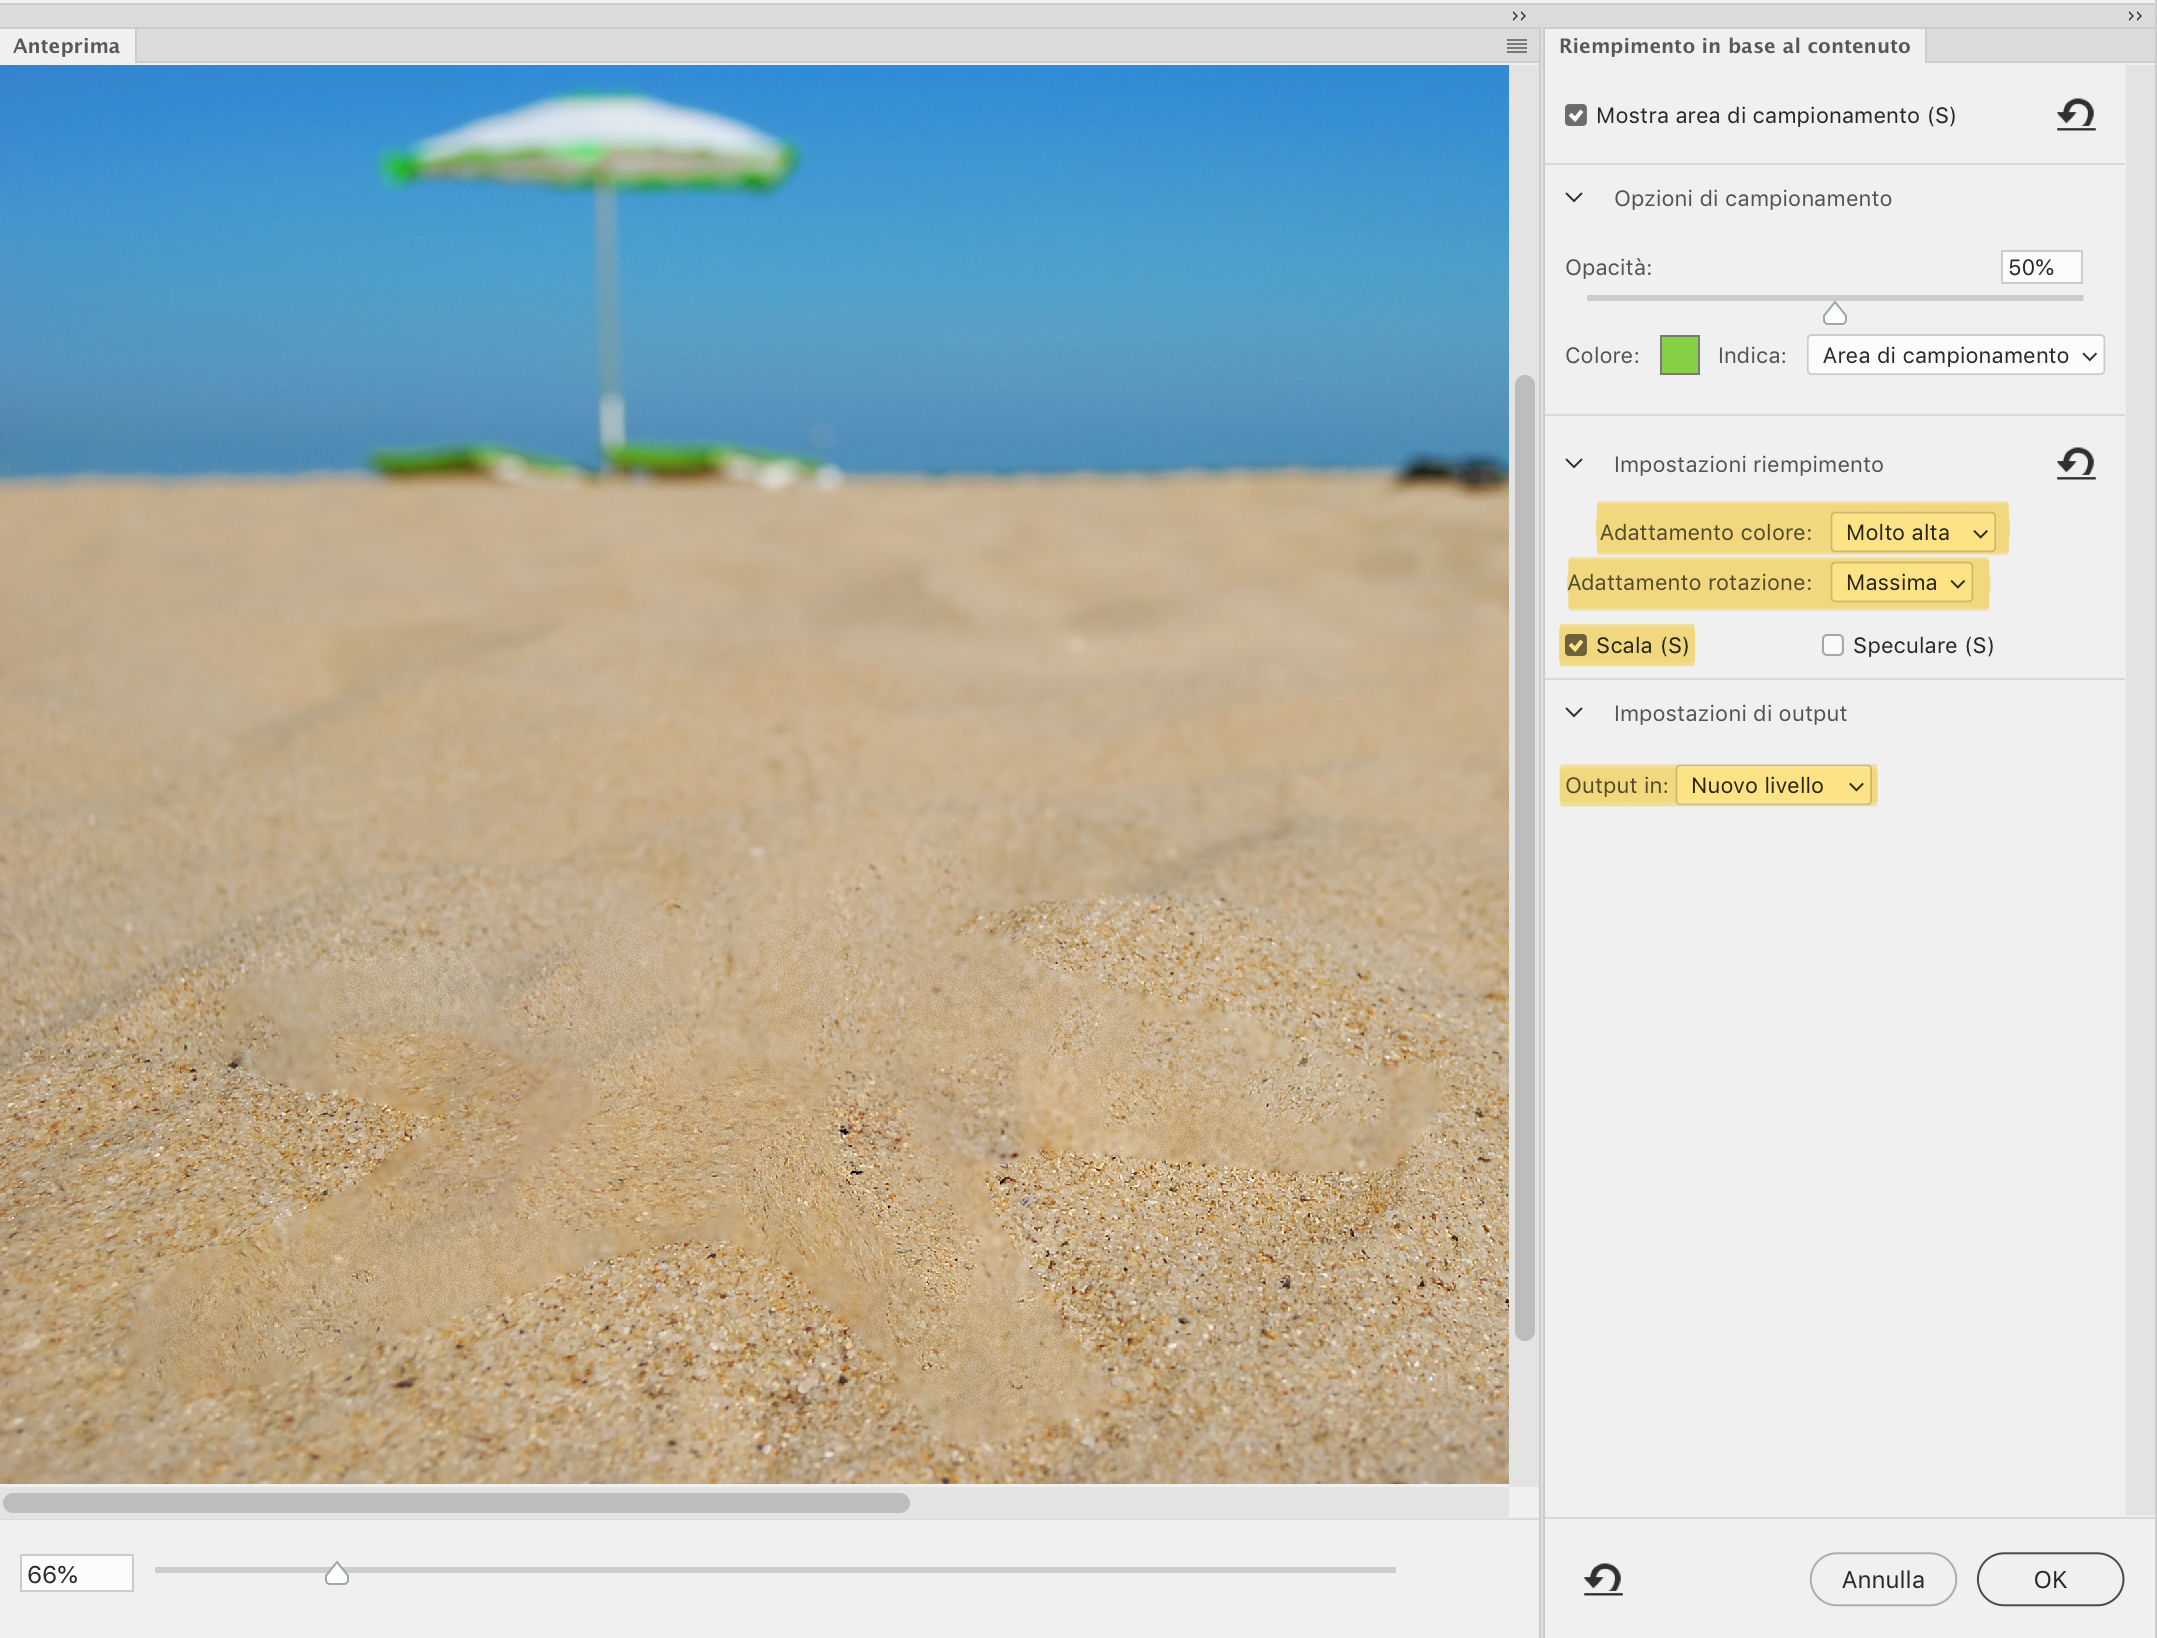This screenshot has width=2157, height=1638.
Task: Collapse the right panel's double-arrow icon
Action: click(2134, 16)
